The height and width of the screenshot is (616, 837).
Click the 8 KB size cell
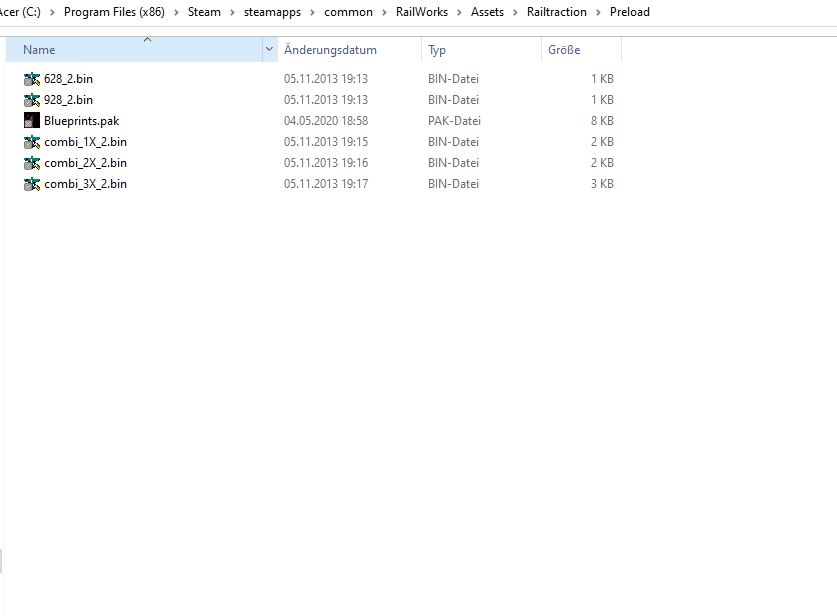coord(602,121)
